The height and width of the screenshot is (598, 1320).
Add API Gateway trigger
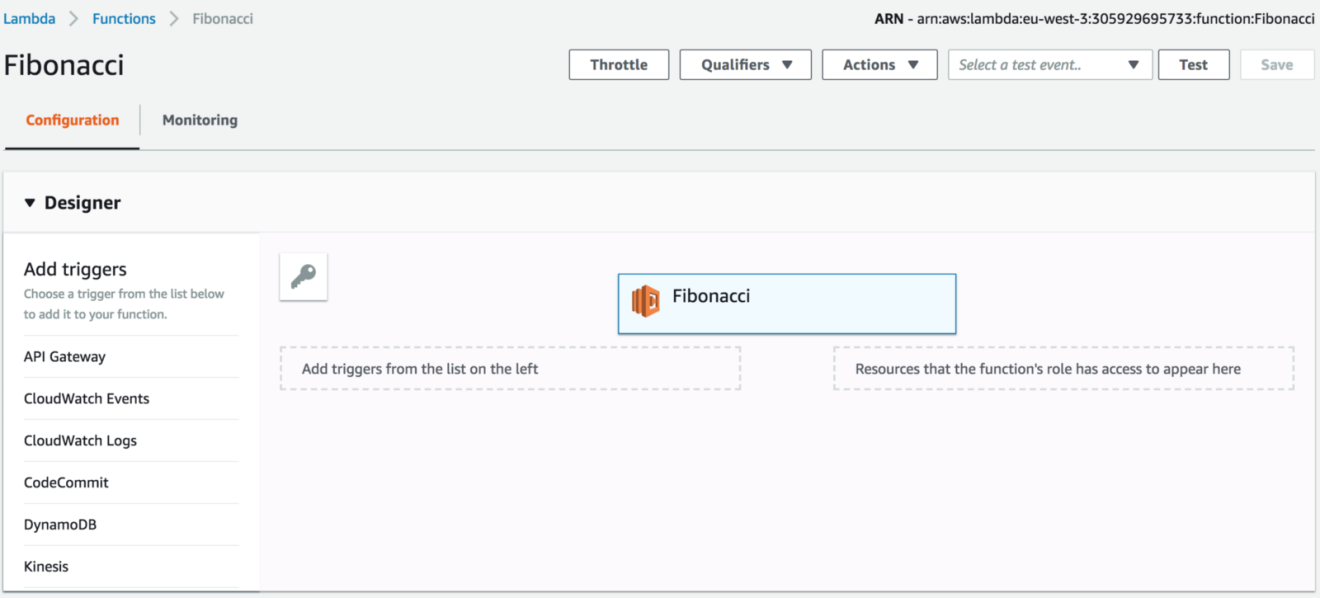pyautogui.click(x=131, y=357)
